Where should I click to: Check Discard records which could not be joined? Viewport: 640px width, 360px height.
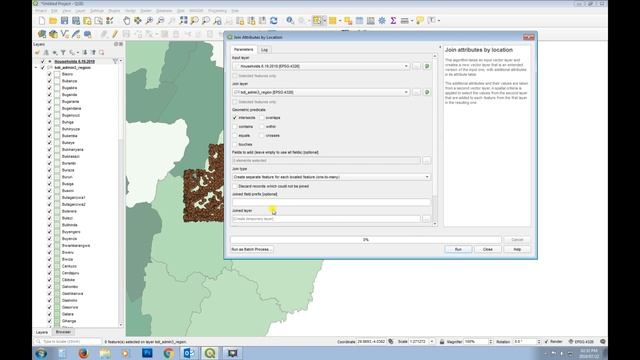coord(235,186)
